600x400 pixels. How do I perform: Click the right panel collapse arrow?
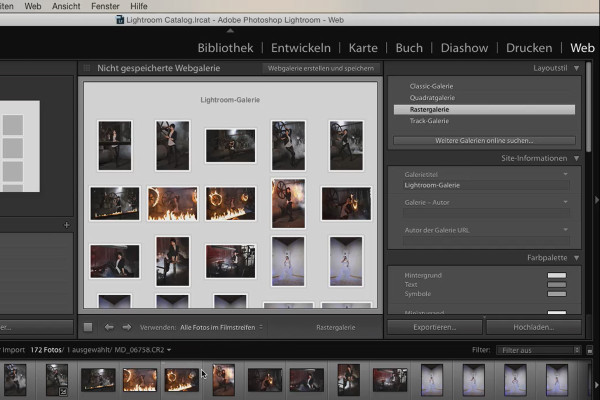[596, 200]
